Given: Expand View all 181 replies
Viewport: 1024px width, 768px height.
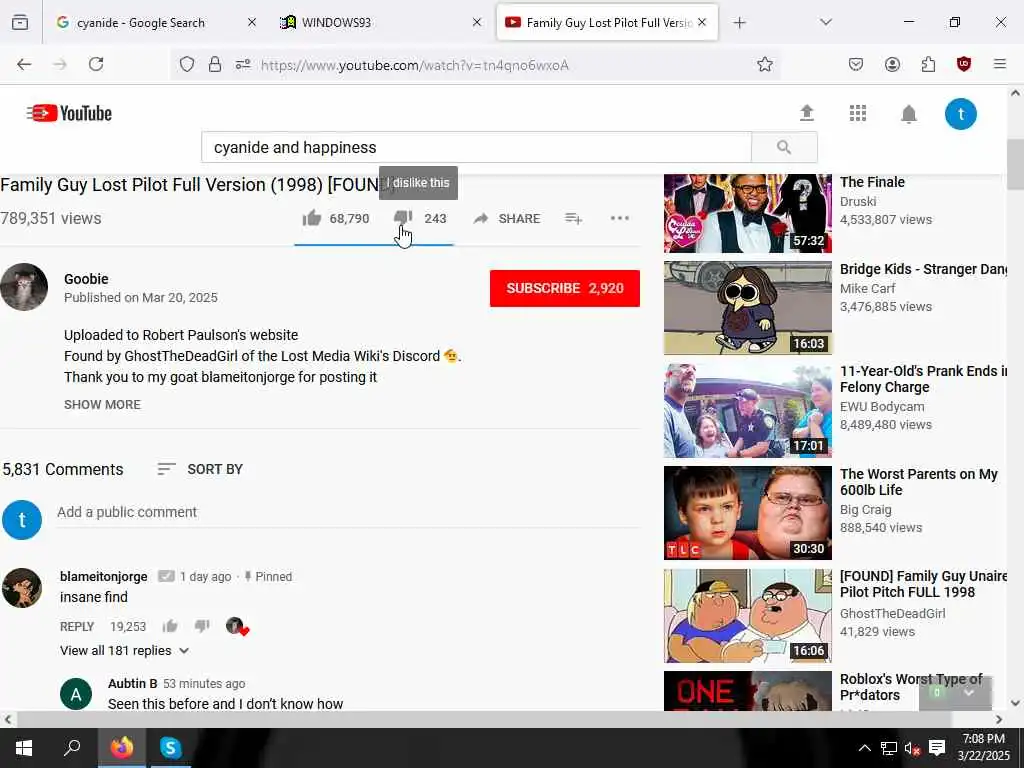Looking at the screenshot, I should pyautogui.click(x=124, y=650).
